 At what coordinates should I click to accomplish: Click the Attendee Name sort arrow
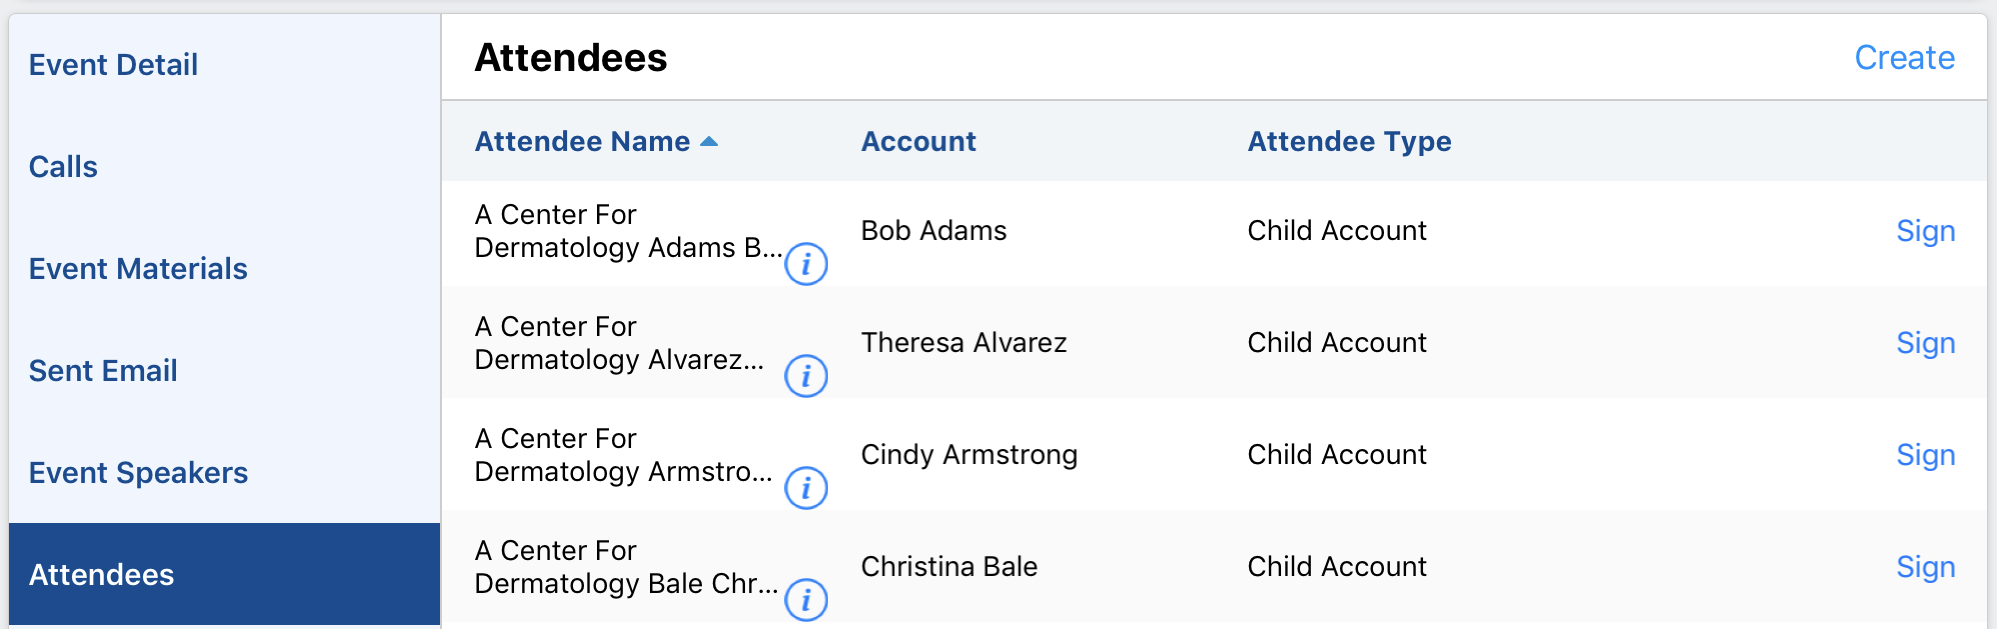tap(709, 142)
